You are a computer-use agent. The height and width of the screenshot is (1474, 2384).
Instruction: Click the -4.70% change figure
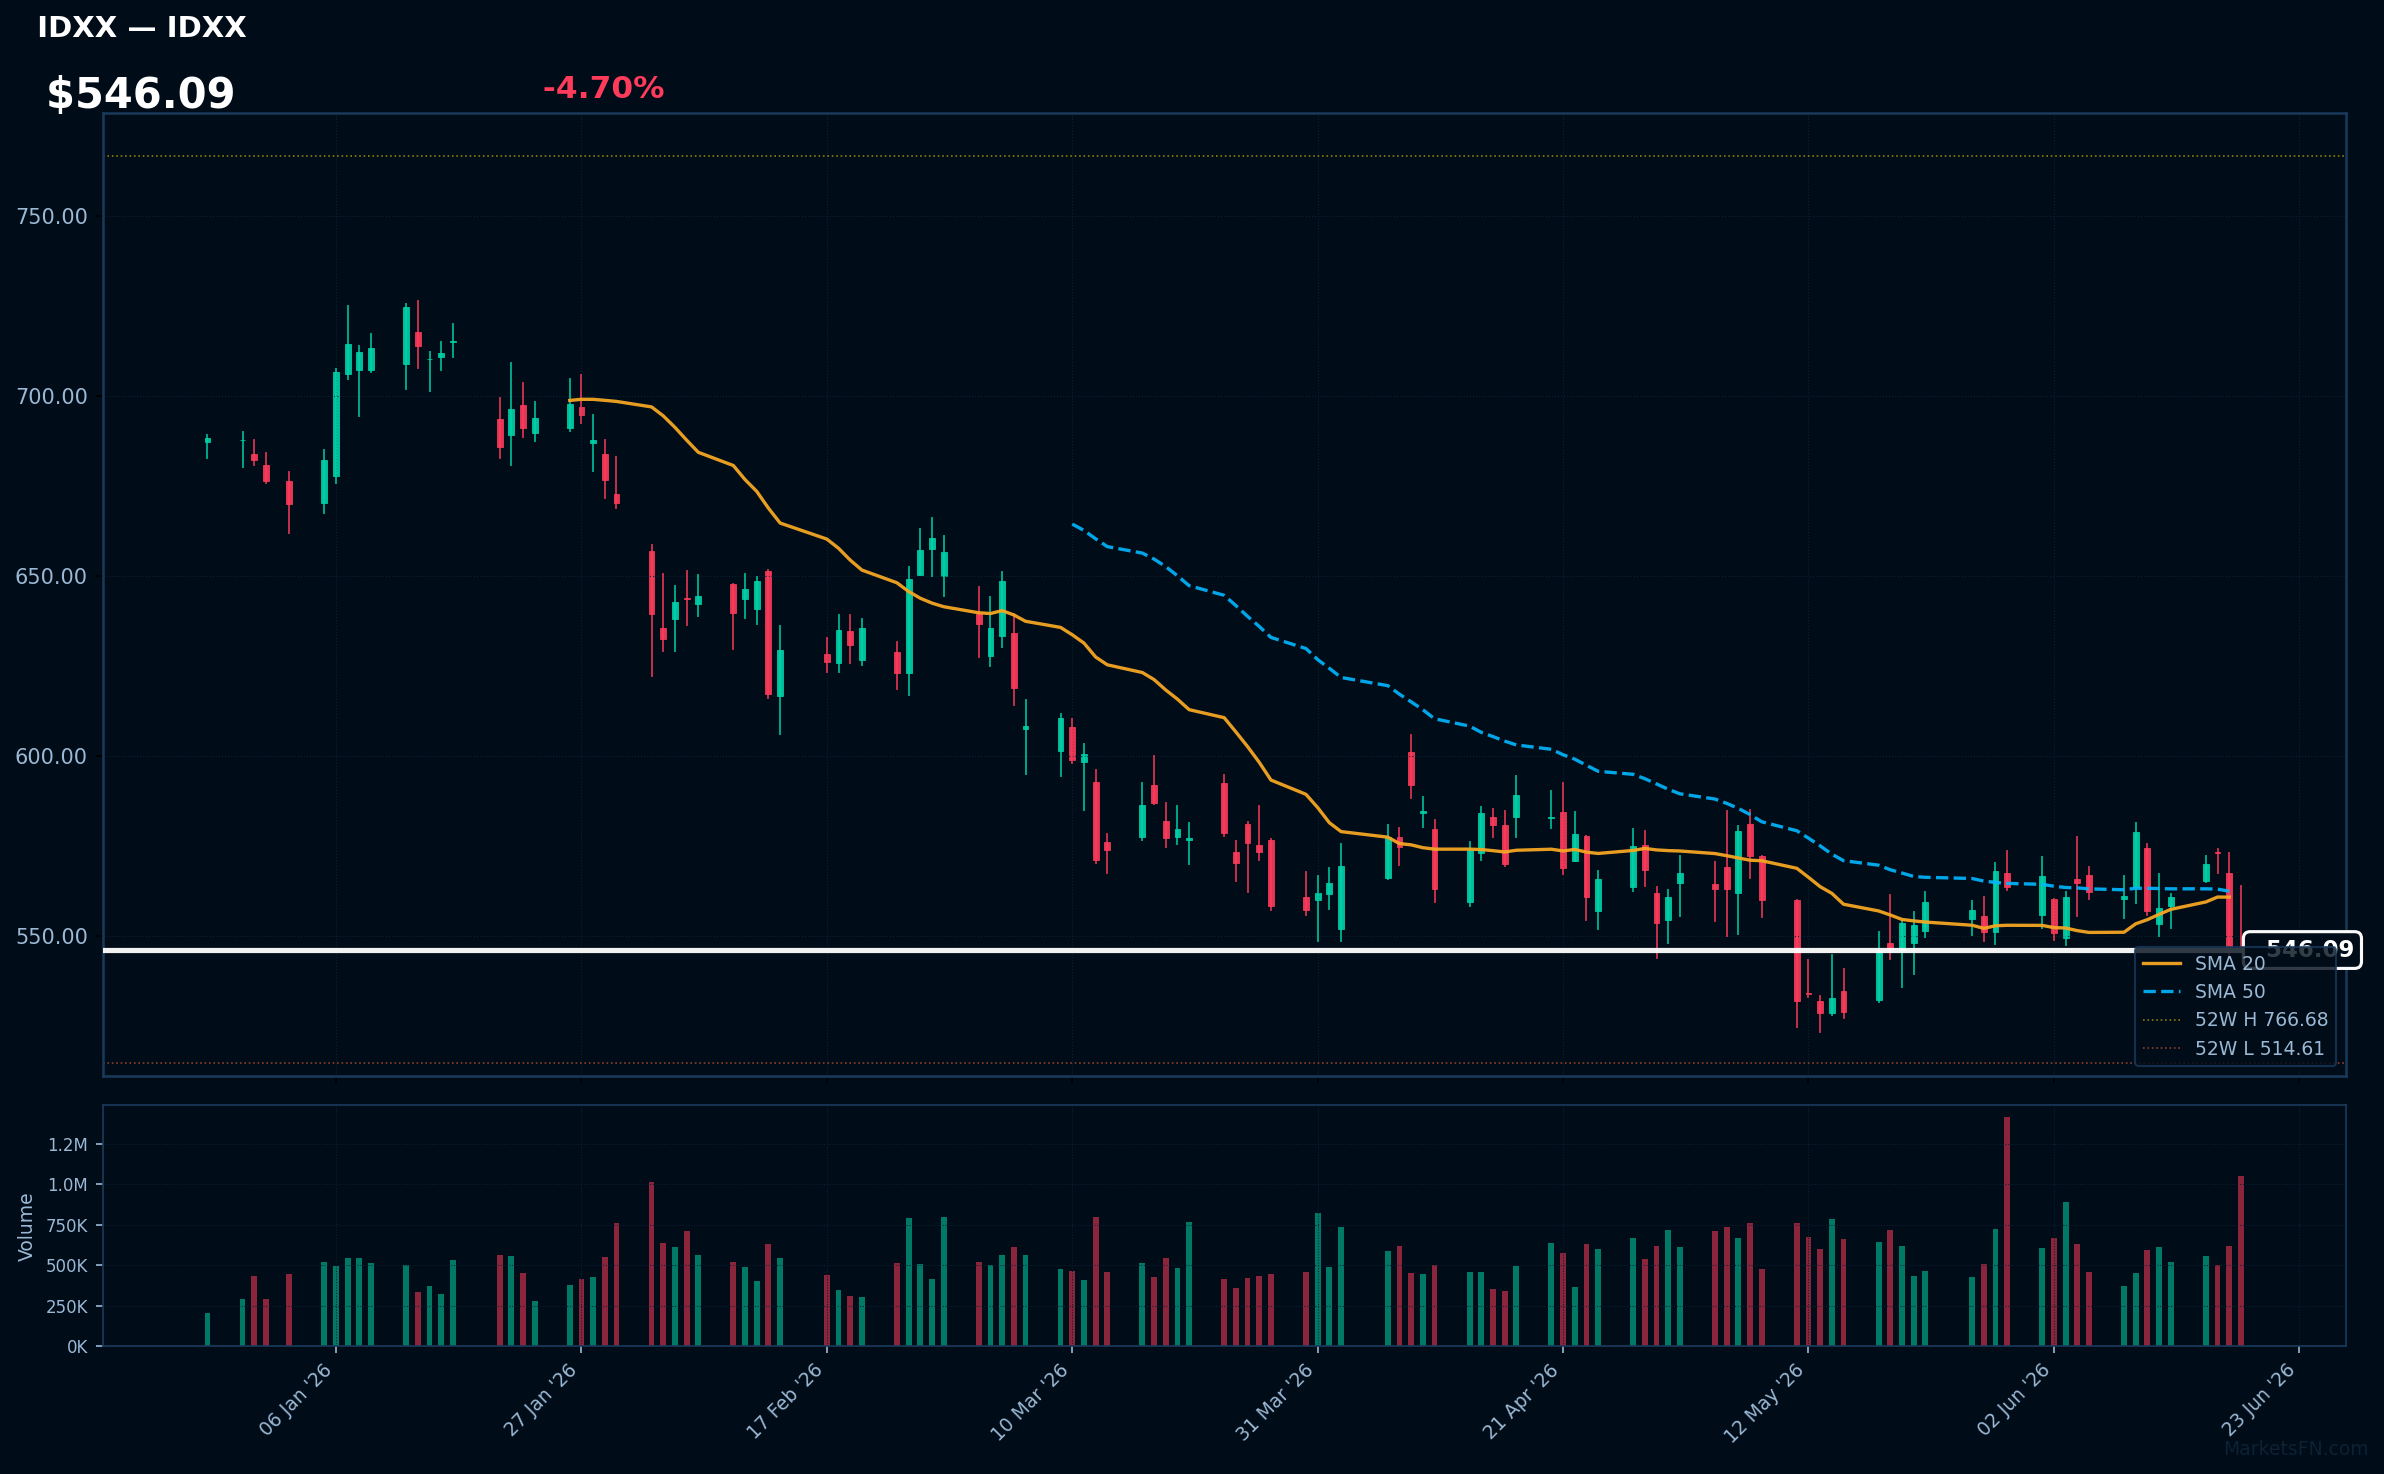603,88
